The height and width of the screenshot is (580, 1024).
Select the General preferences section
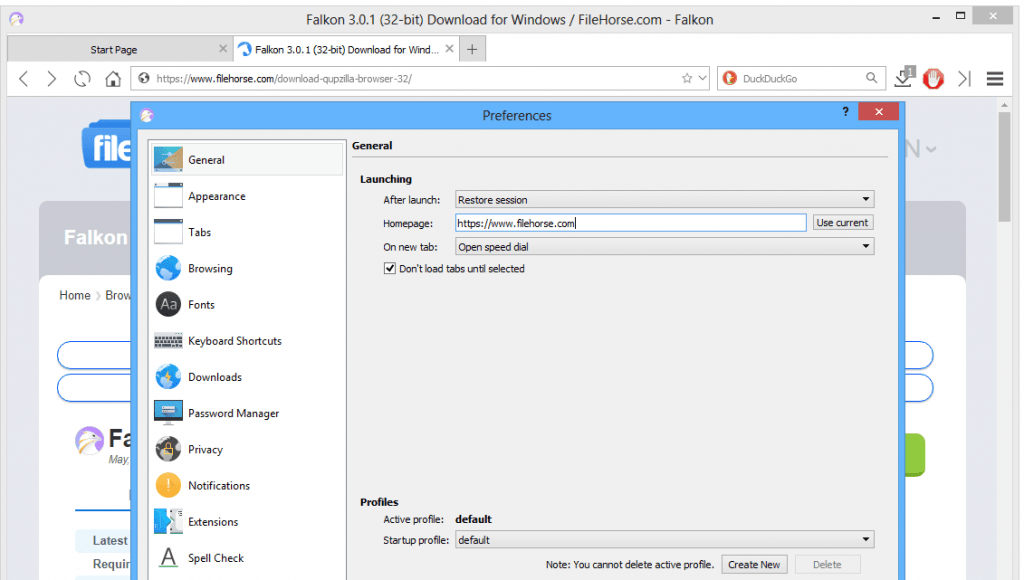(248, 159)
